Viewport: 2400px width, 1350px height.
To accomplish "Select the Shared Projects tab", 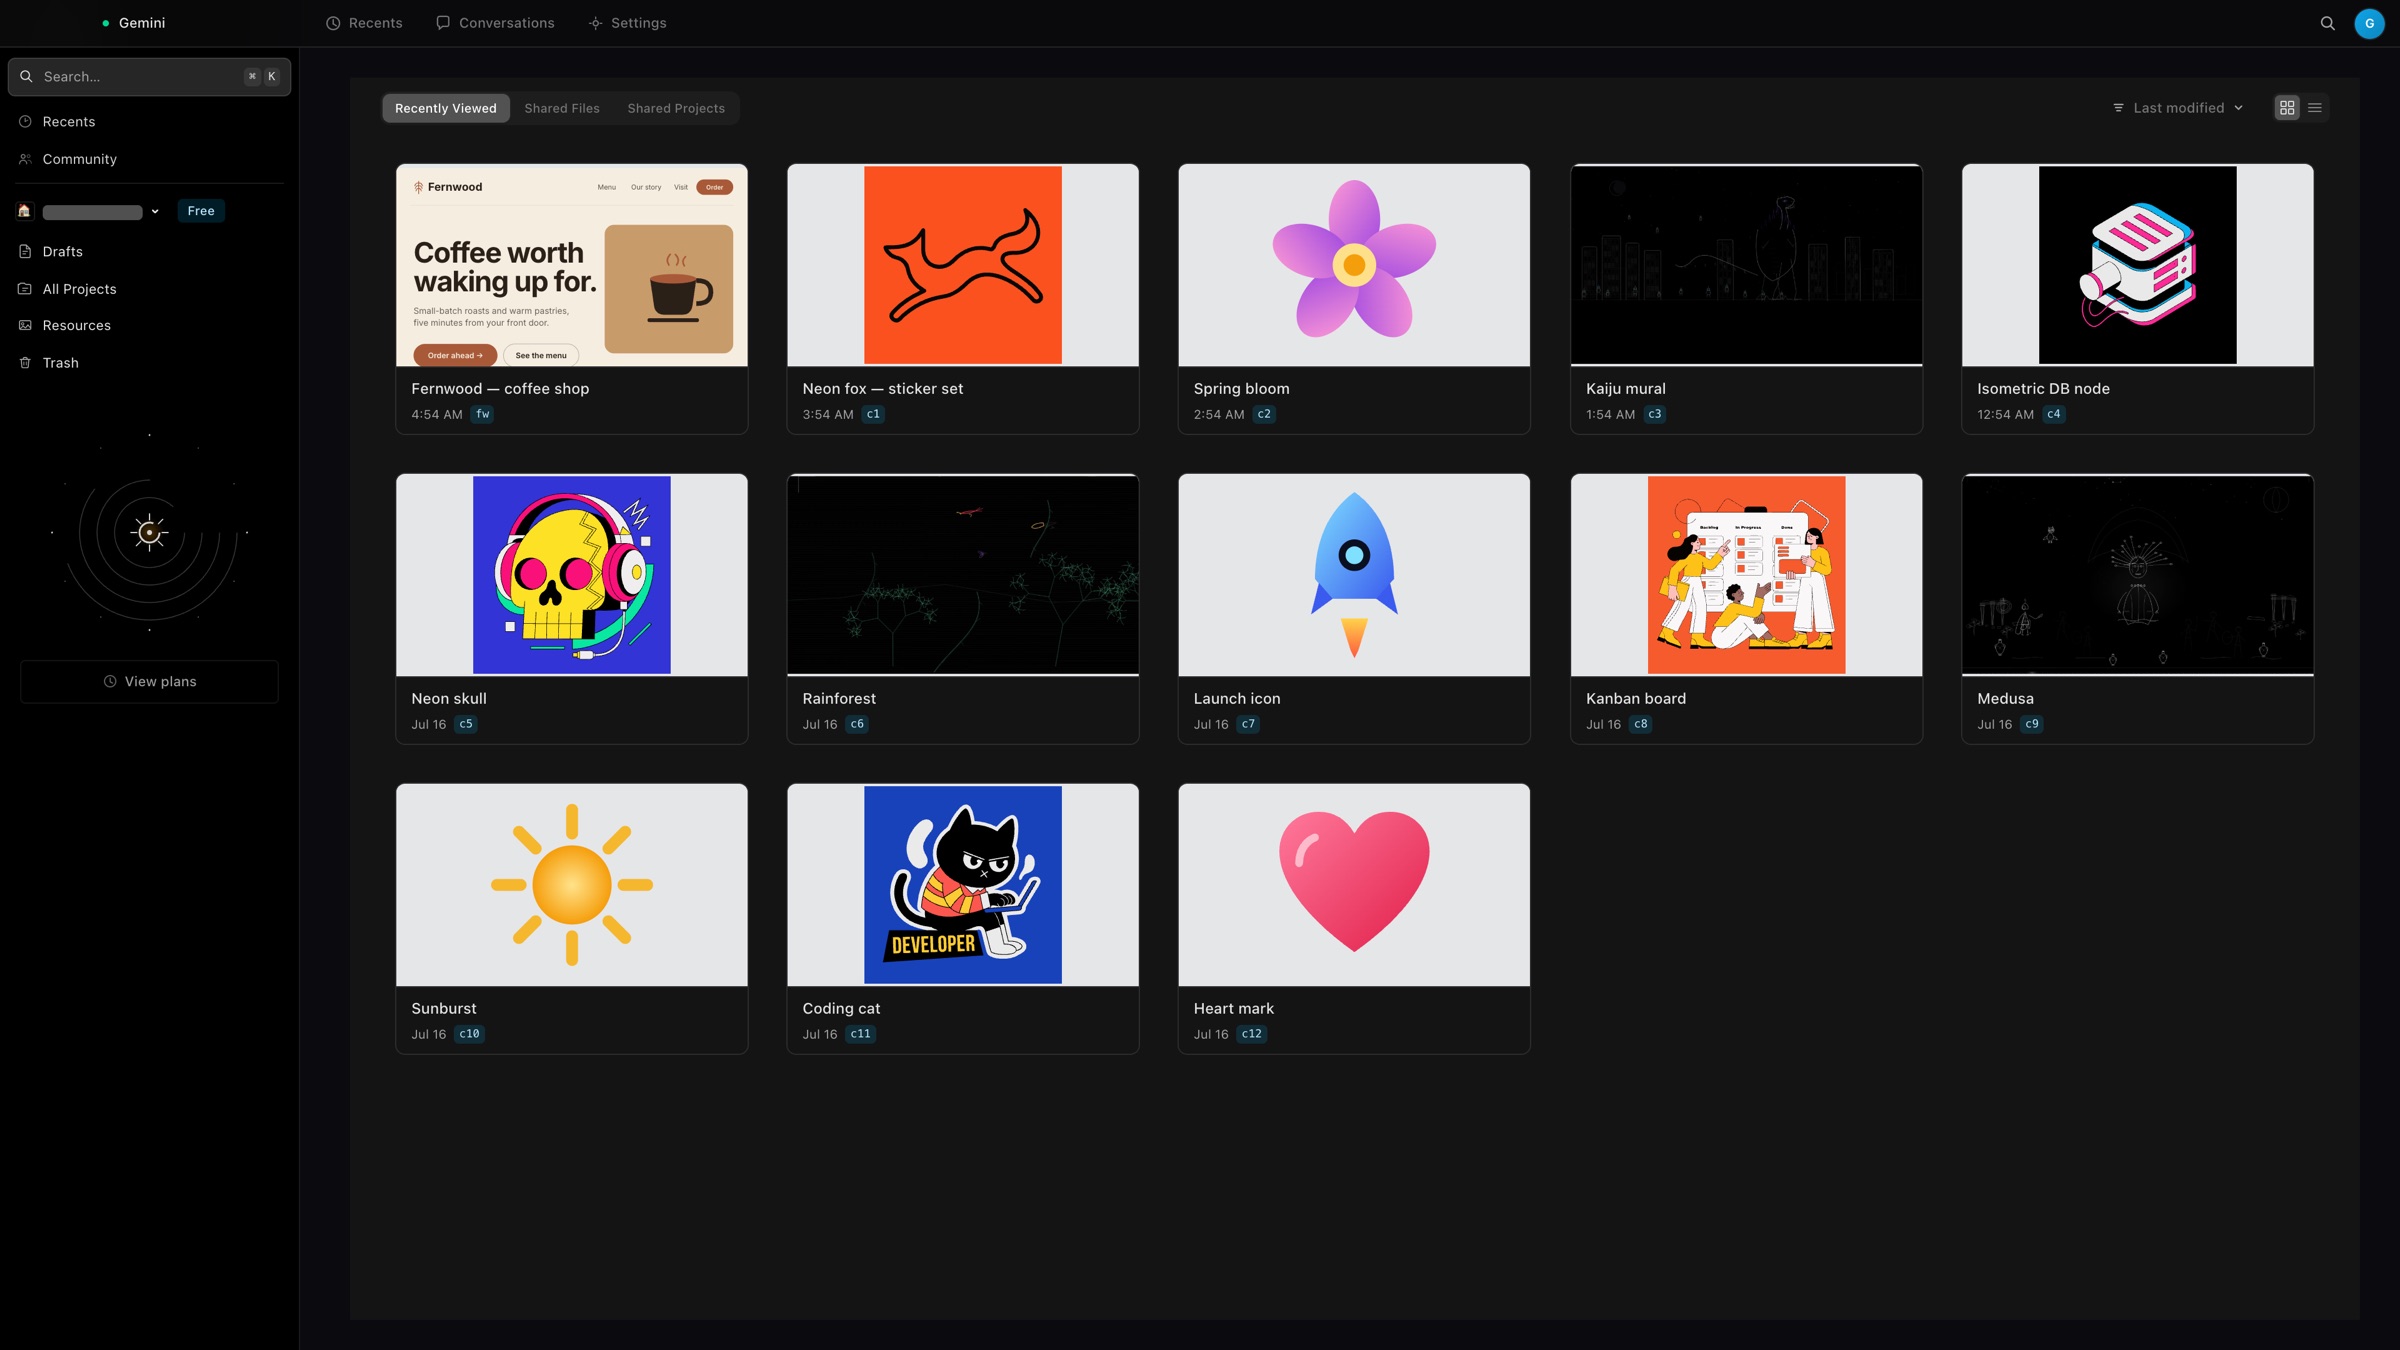I will (x=676, y=108).
